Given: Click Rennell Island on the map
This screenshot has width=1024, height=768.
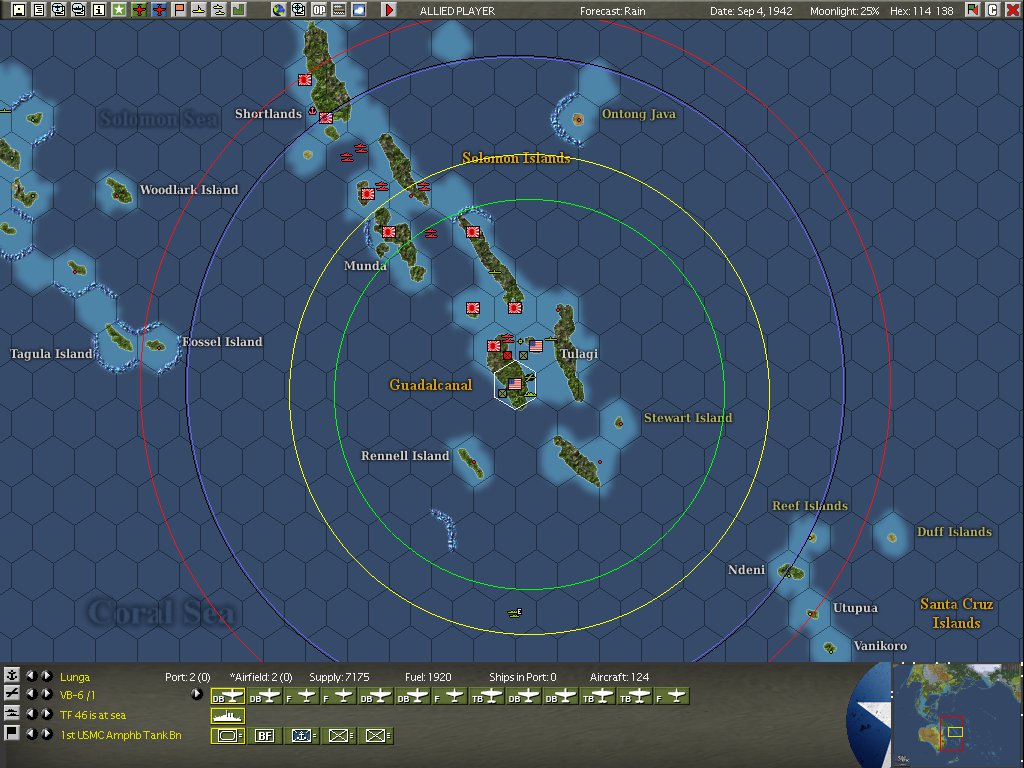Looking at the screenshot, I should pos(471,463).
